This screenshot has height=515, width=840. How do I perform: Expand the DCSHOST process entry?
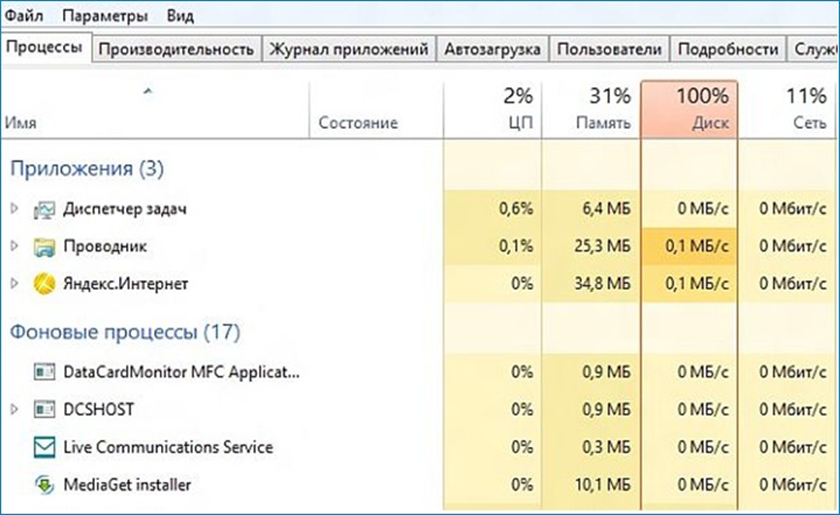tap(15, 409)
